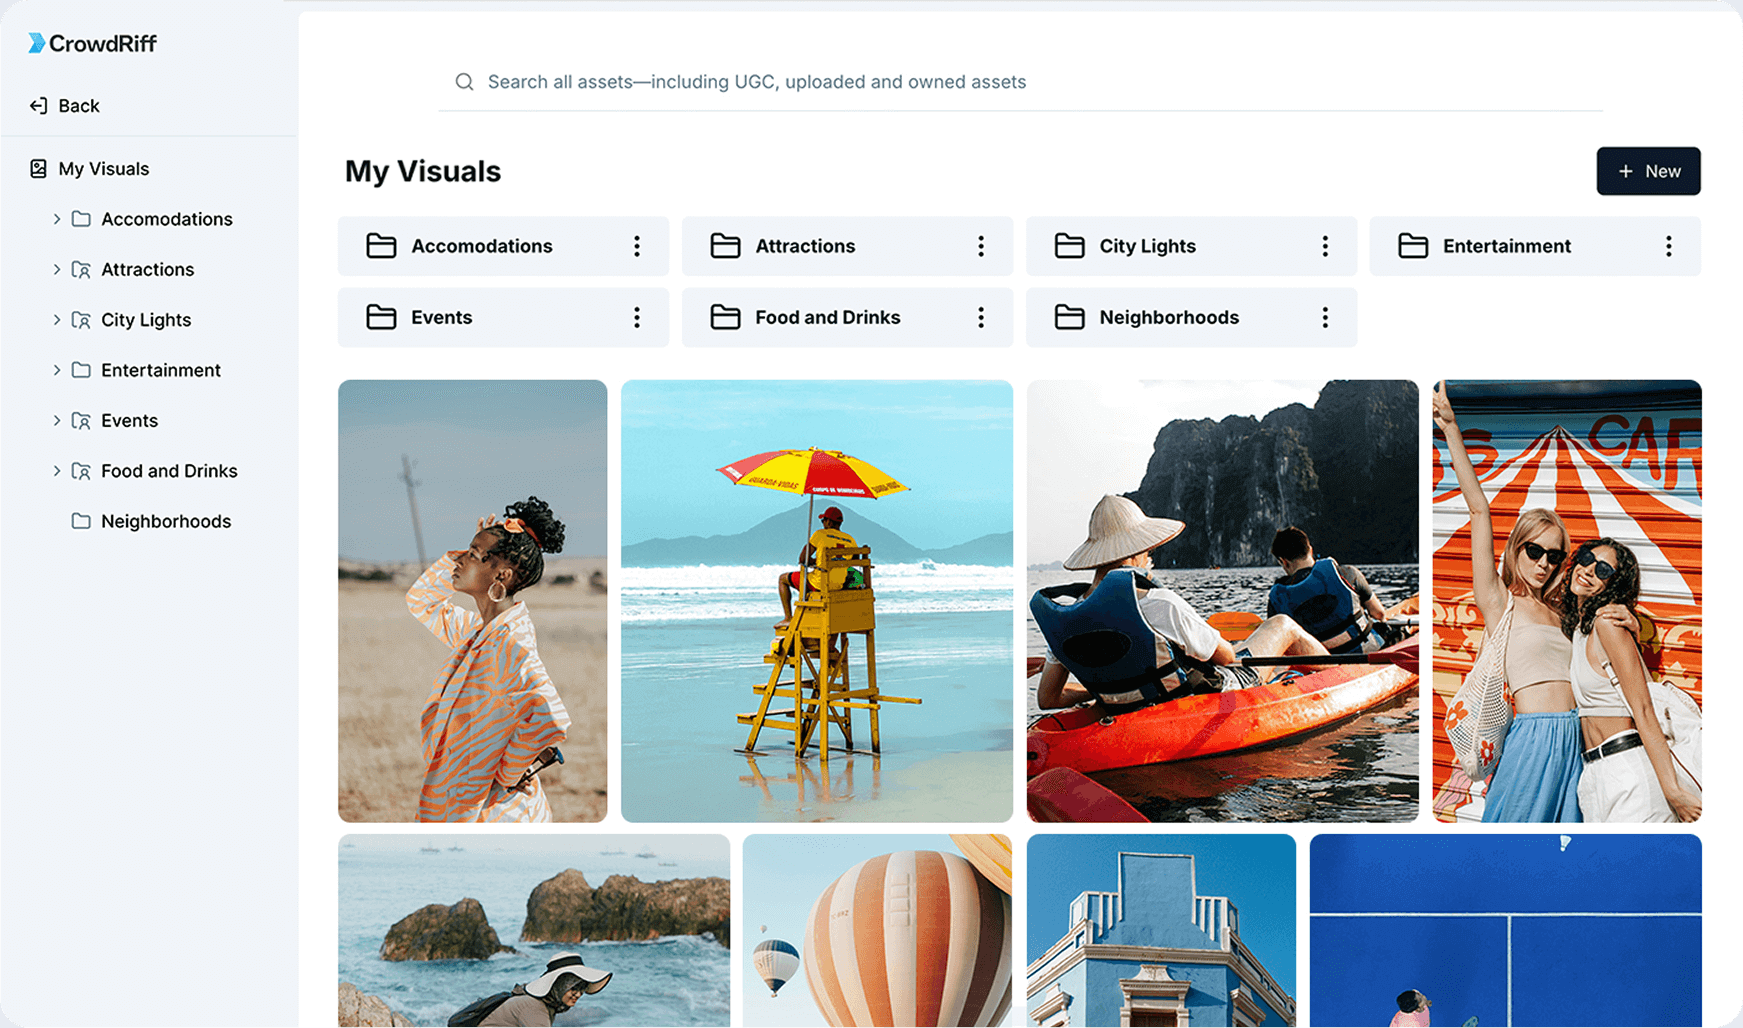Viewport: 1743px width, 1028px height.
Task: Click folder icon on Events card
Action: [x=381, y=317]
